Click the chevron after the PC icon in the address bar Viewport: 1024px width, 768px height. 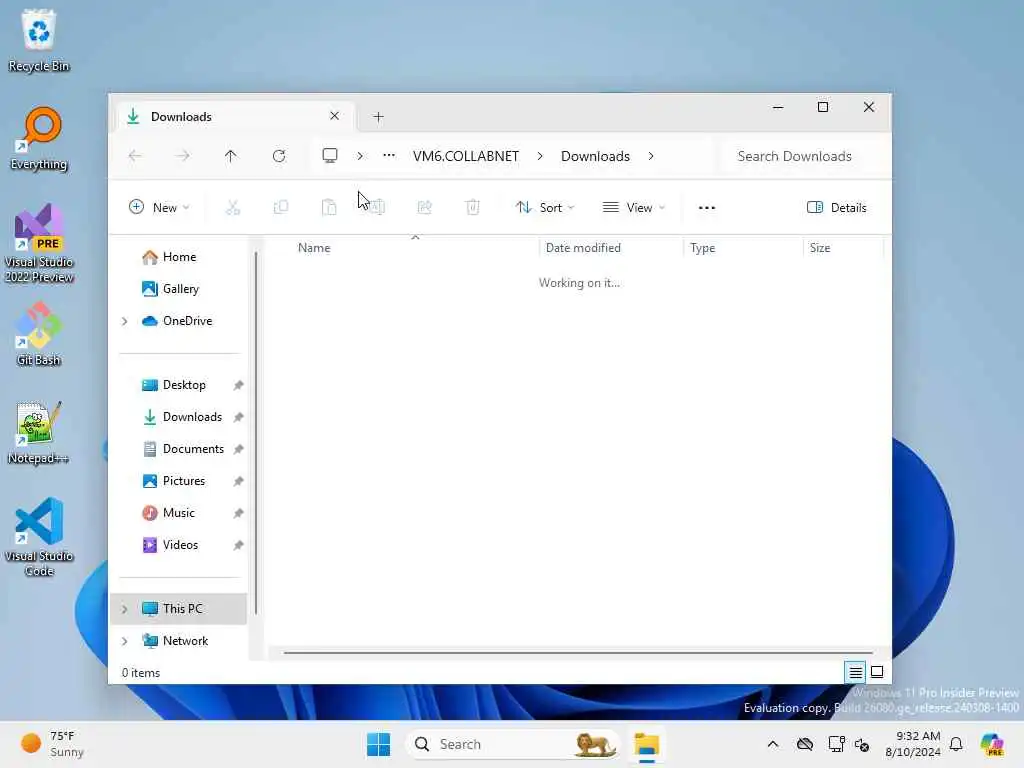click(x=360, y=156)
